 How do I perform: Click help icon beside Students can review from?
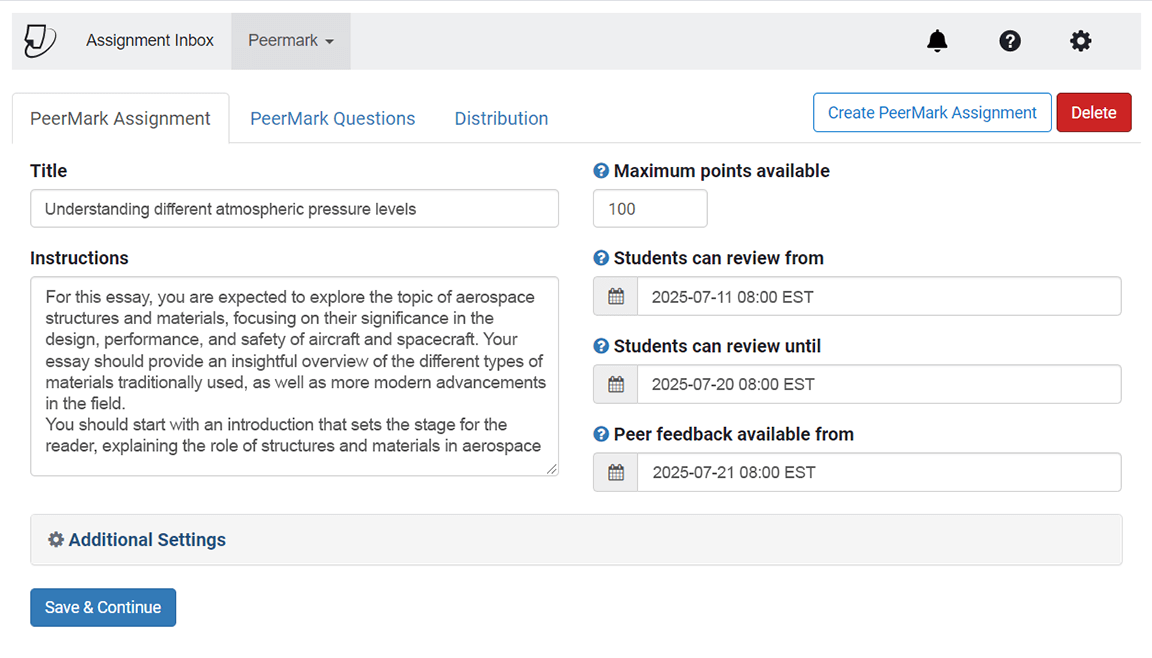(x=601, y=258)
